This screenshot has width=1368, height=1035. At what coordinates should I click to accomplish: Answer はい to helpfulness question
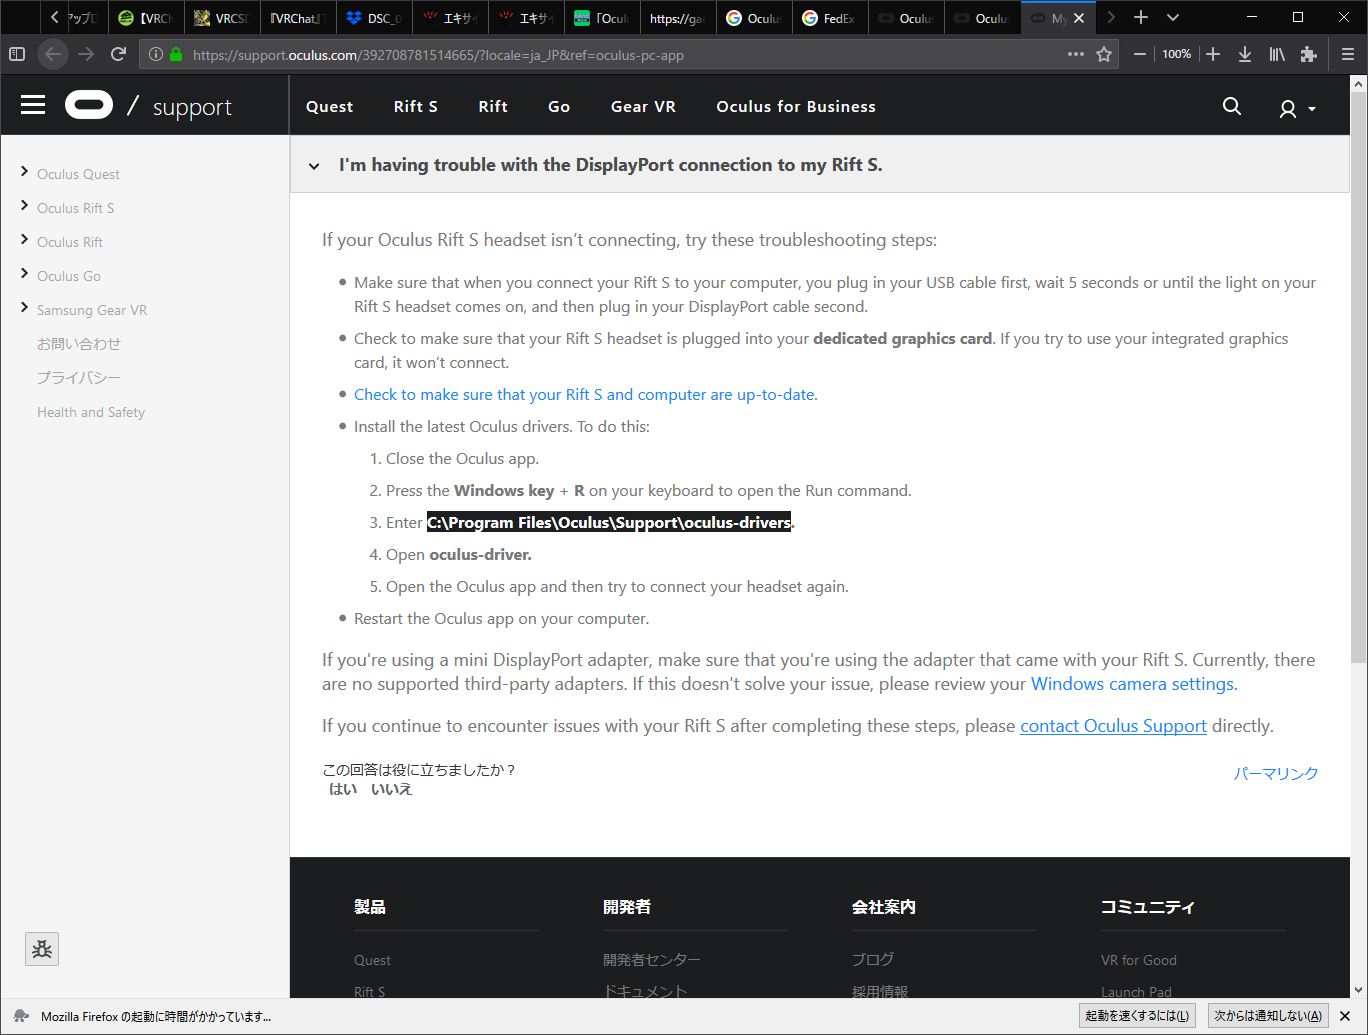coord(343,789)
